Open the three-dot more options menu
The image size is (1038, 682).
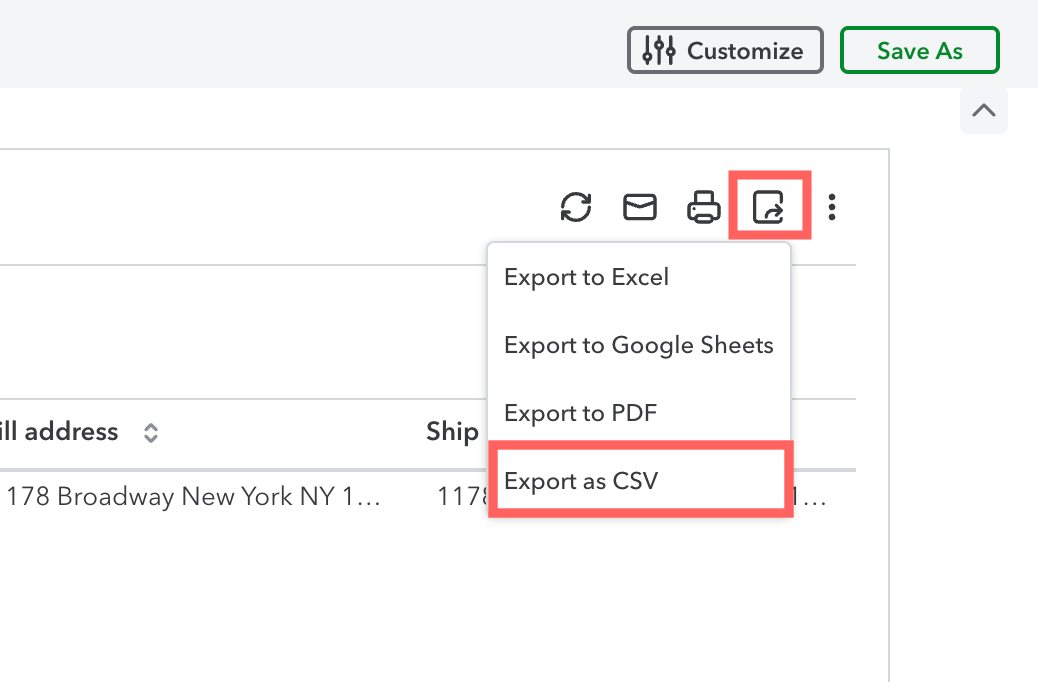pyautogui.click(x=832, y=207)
